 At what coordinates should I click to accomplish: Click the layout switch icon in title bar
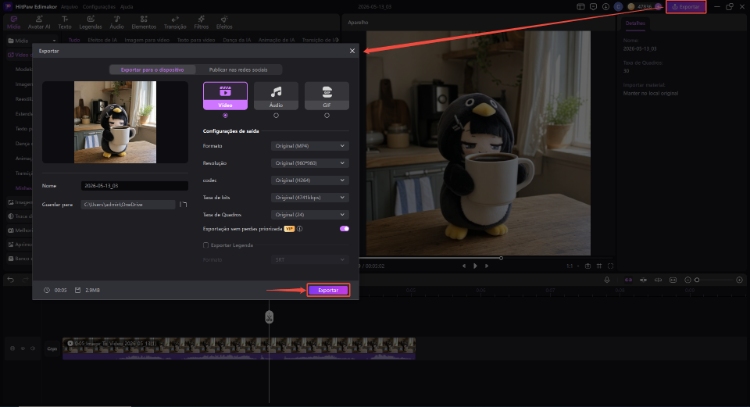click(x=580, y=7)
